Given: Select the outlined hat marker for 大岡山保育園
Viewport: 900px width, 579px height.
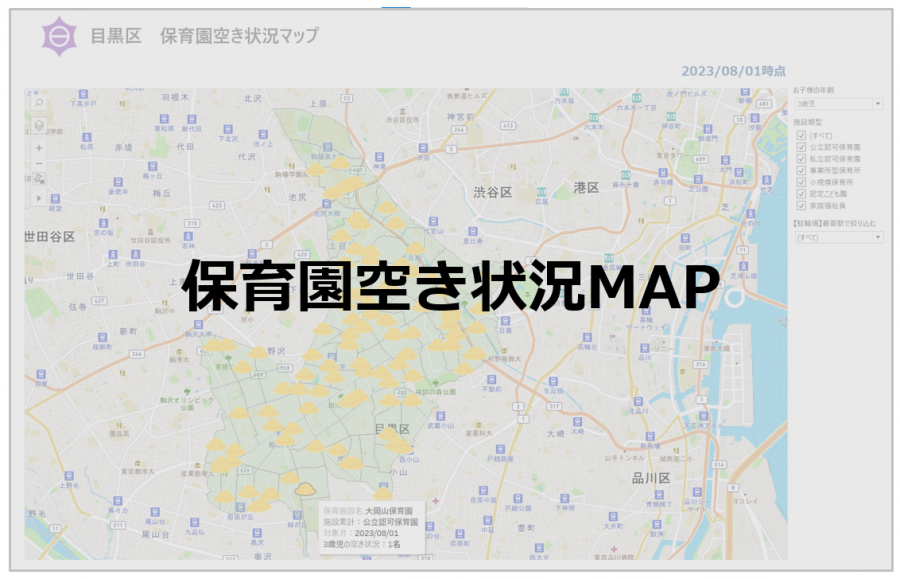Looking at the screenshot, I should 305,489.
